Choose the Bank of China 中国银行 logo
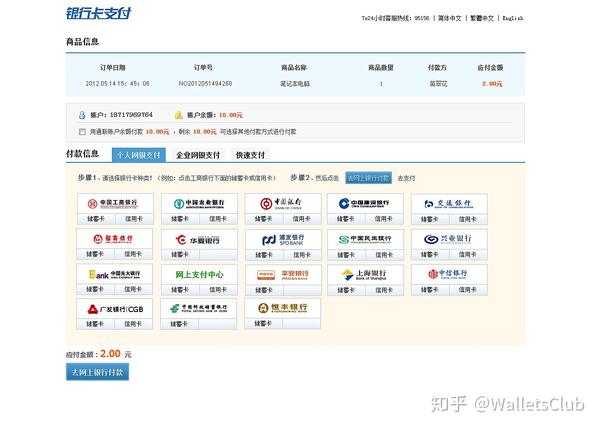 [x=281, y=204]
